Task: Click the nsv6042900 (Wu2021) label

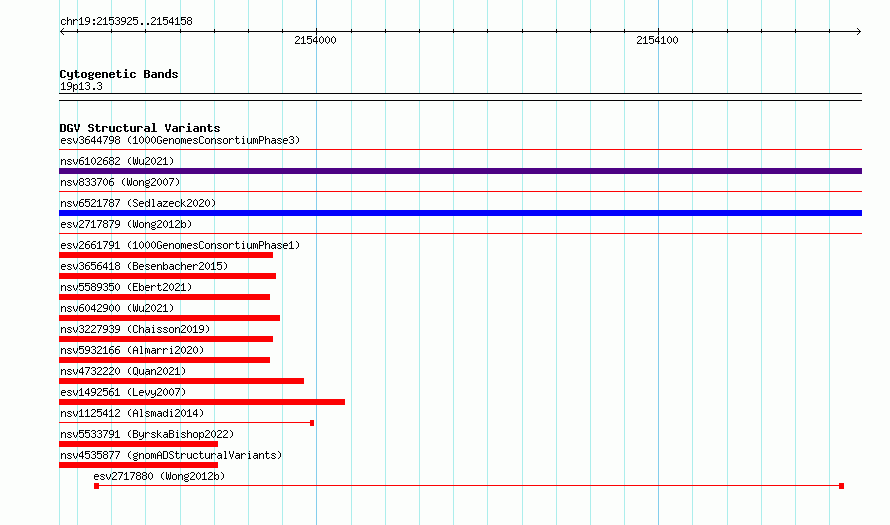Action: (x=117, y=308)
